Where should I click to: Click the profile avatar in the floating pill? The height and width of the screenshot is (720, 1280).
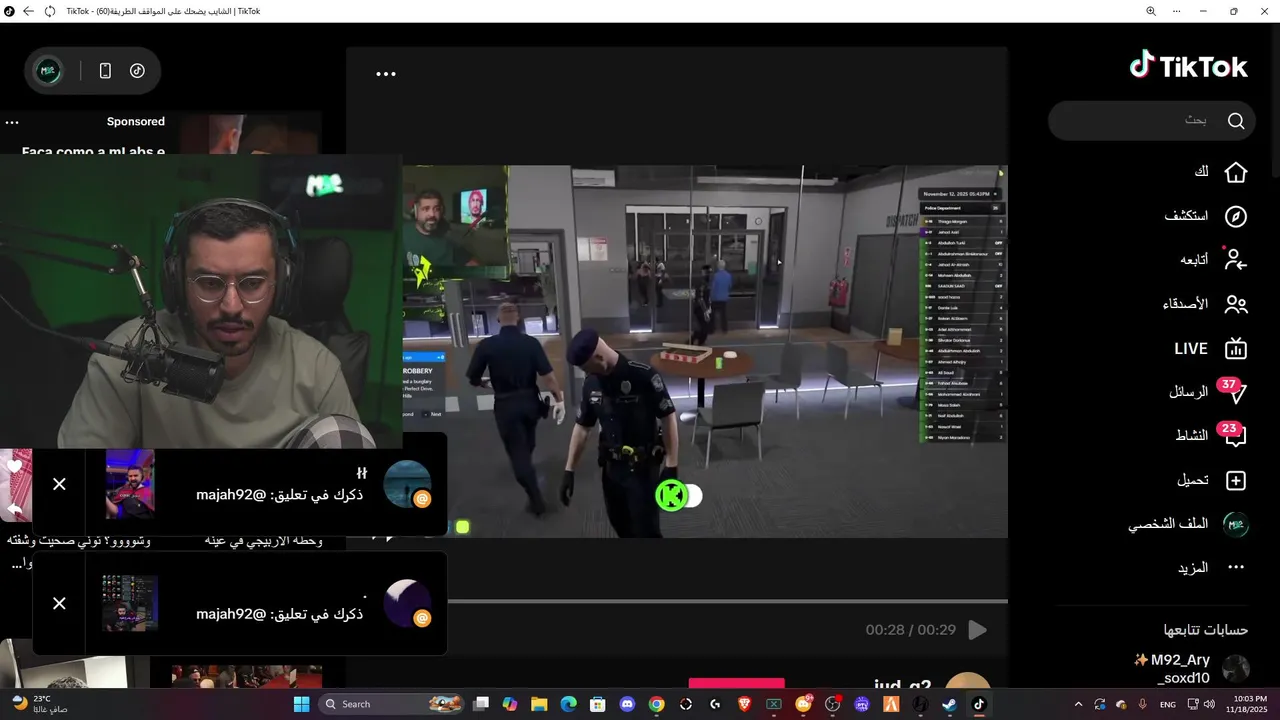(x=48, y=71)
